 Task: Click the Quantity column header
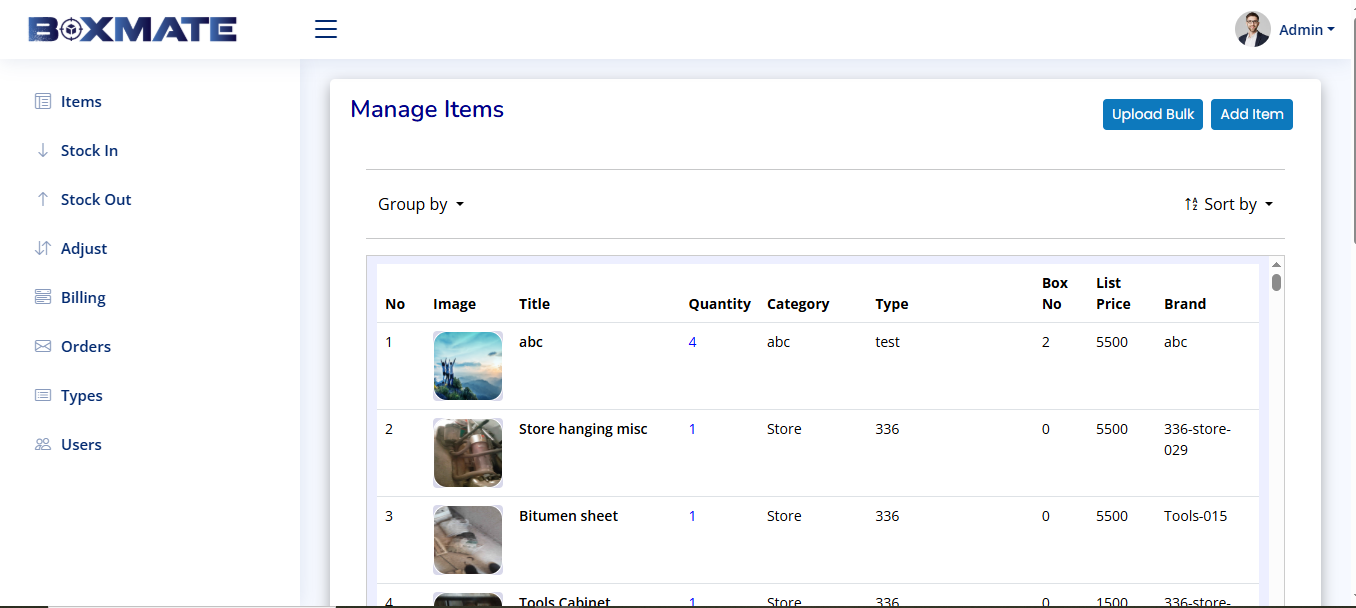tap(719, 304)
